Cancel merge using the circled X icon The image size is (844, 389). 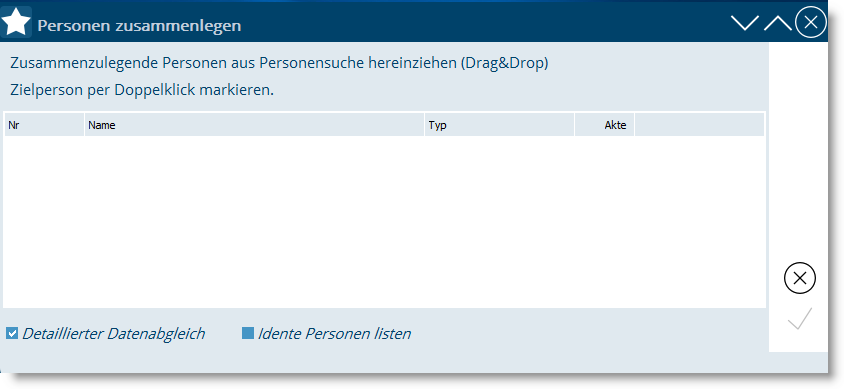click(x=800, y=278)
